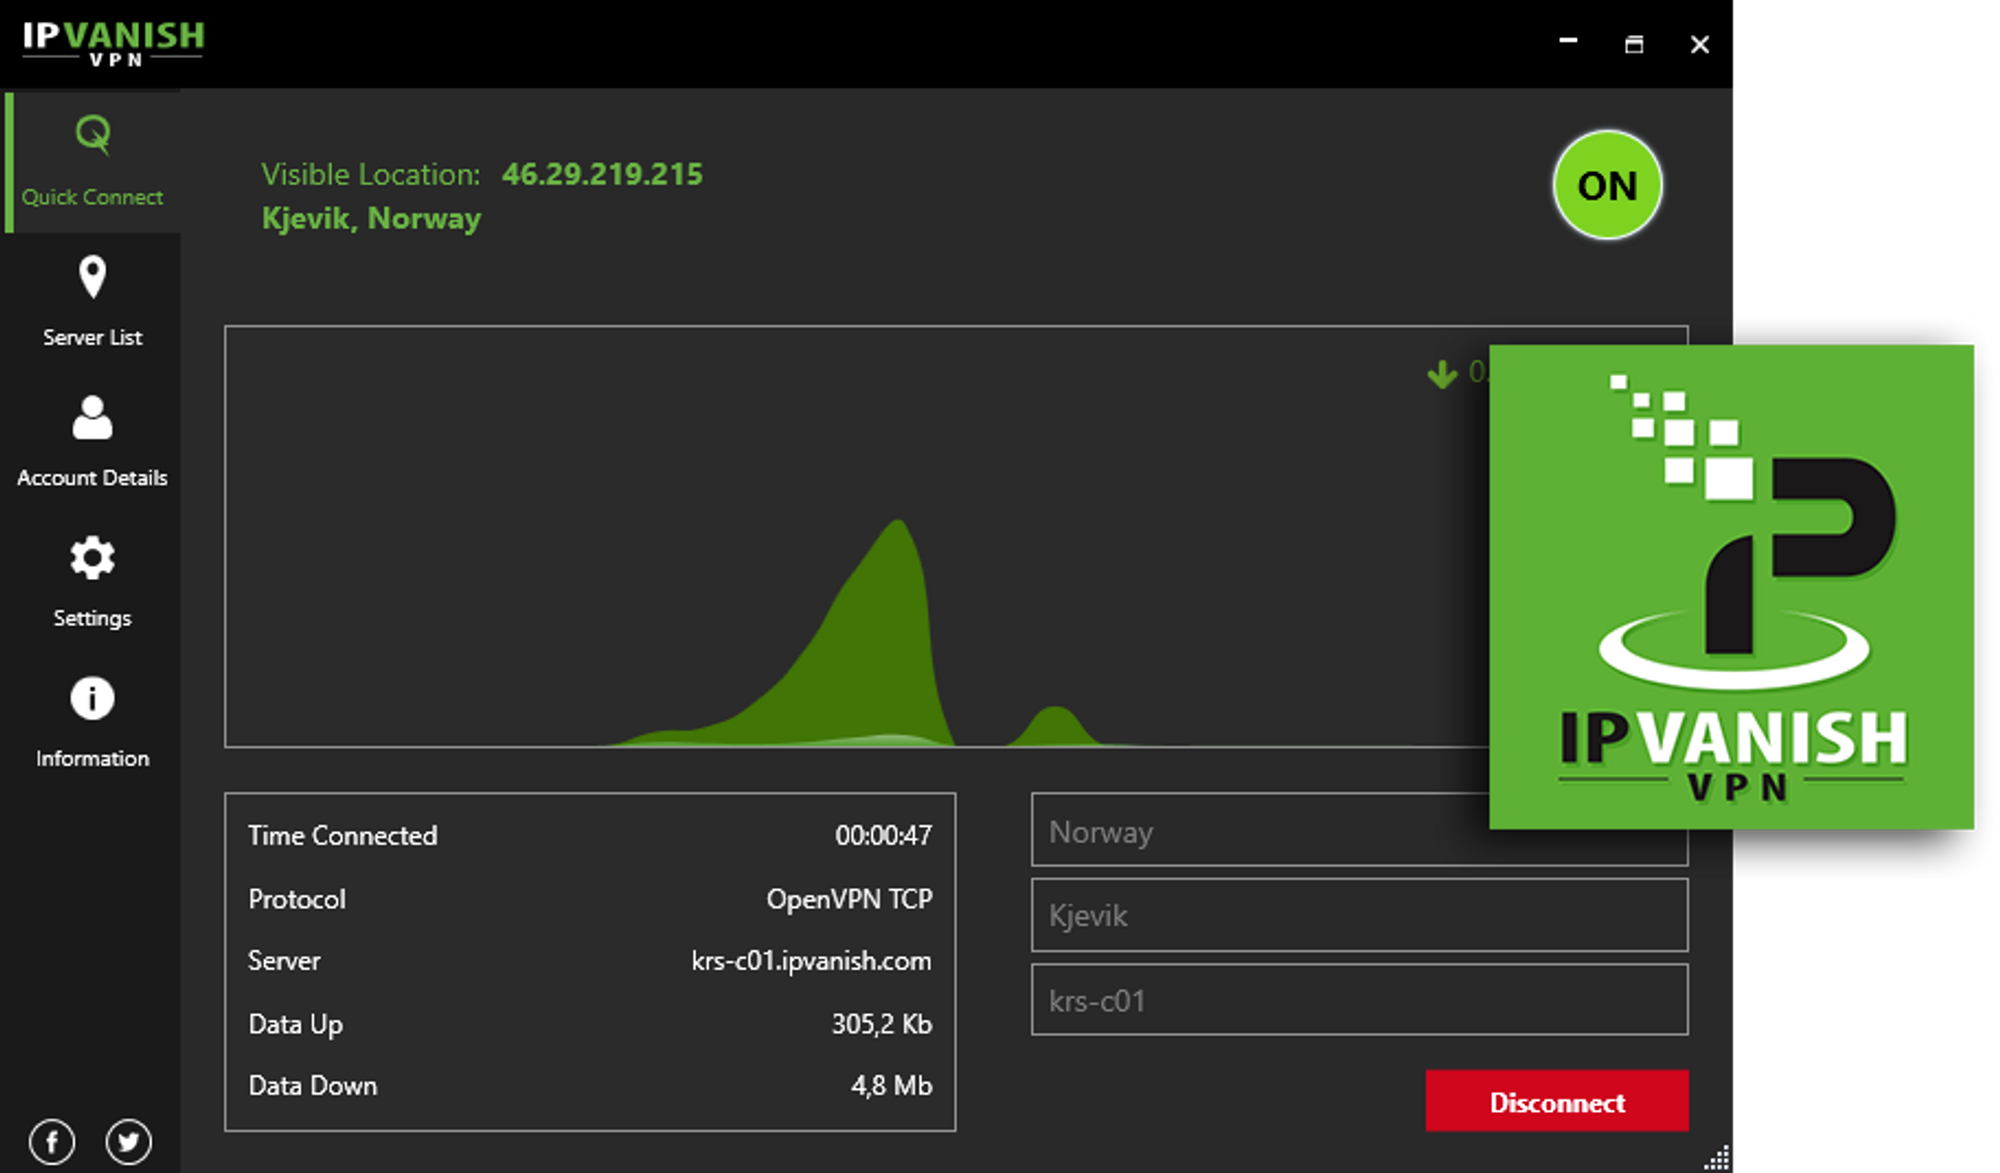Screen dimensions: 2000x1173
Task: Click the Visible Location label
Action: 371,174
